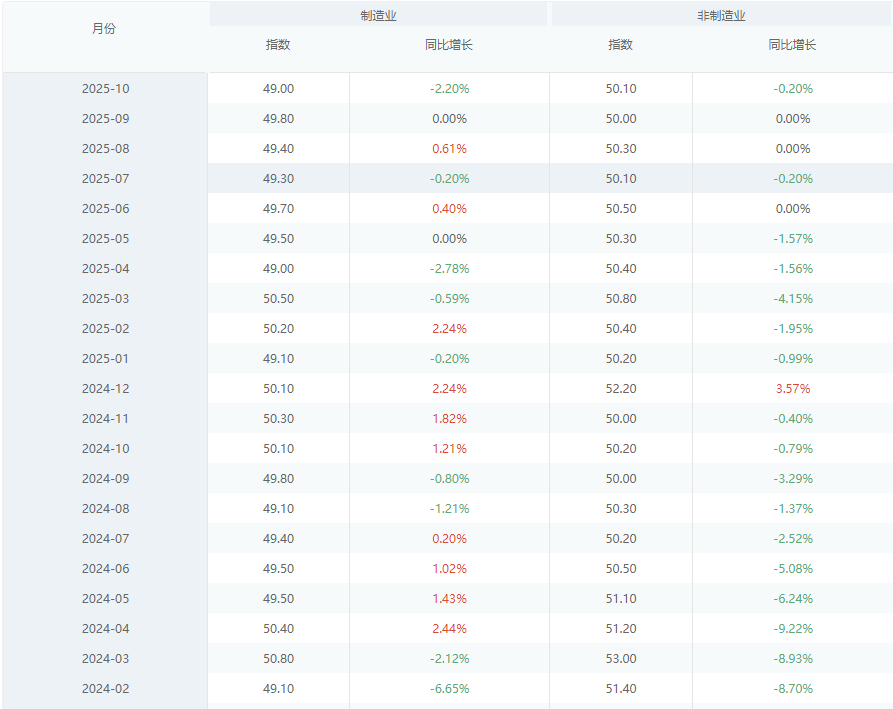
Task: Click the 2025-07 month cell
Action: coord(105,179)
